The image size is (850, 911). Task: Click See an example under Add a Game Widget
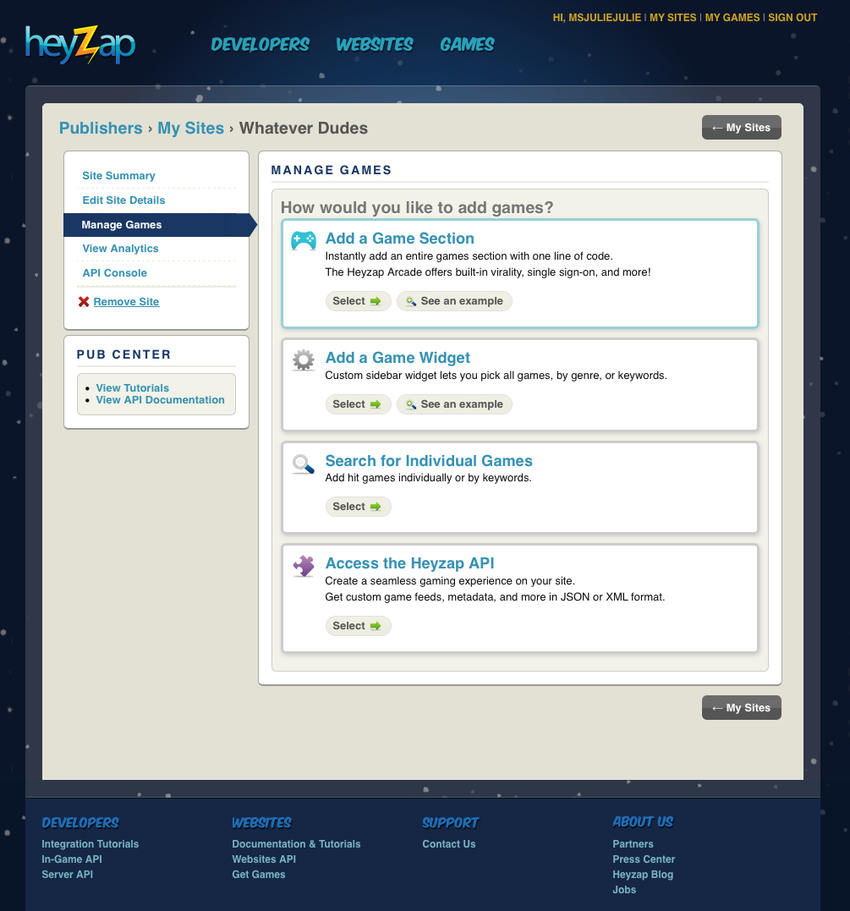click(x=454, y=404)
